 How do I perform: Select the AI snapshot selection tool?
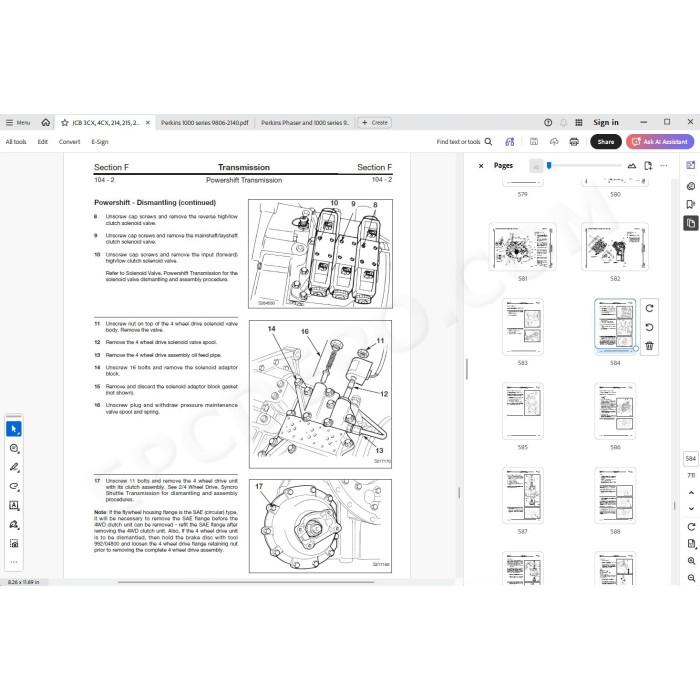click(x=14, y=543)
